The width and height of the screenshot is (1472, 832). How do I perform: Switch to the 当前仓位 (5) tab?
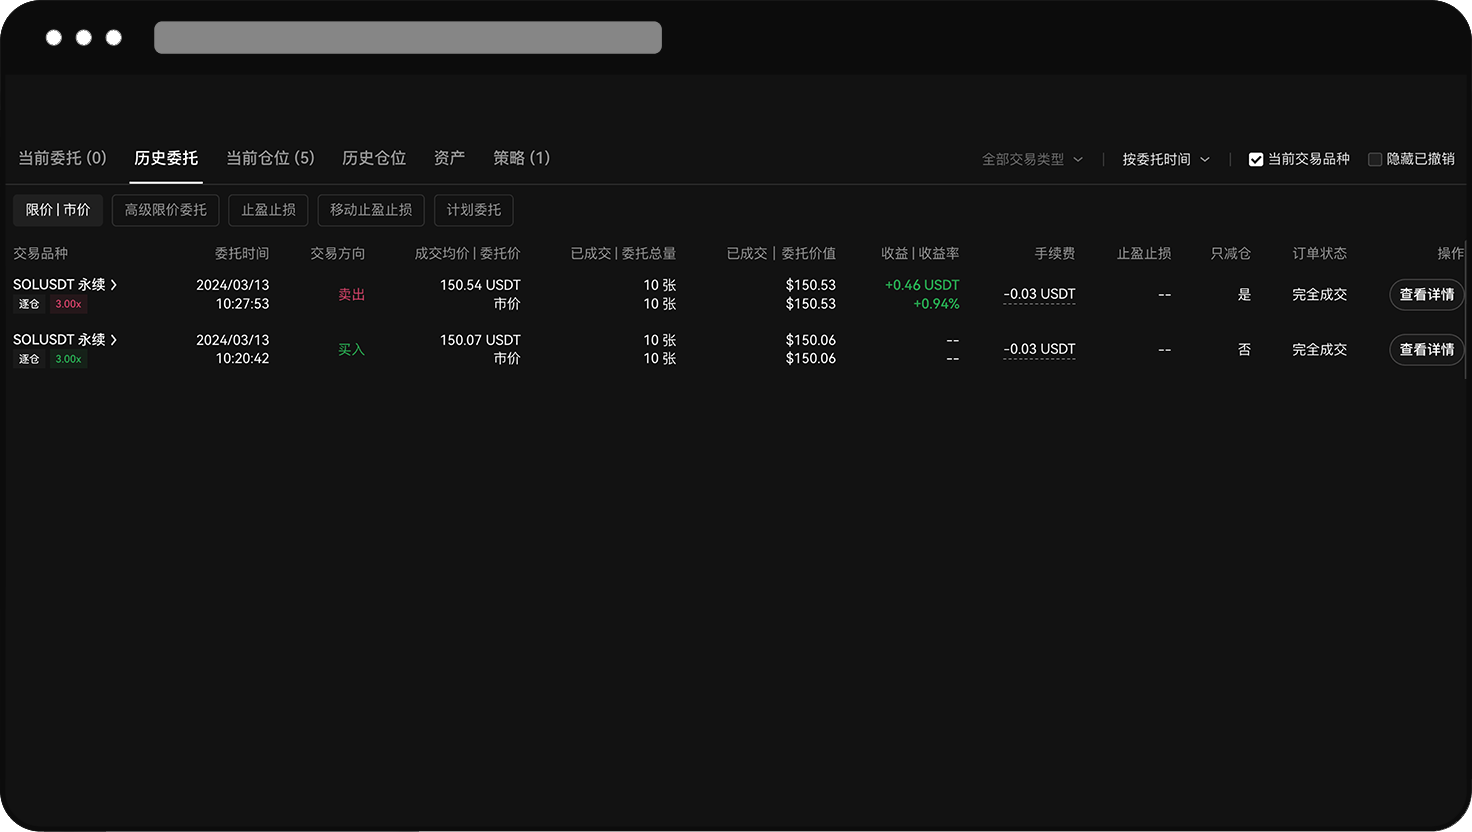(x=269, y=157)
